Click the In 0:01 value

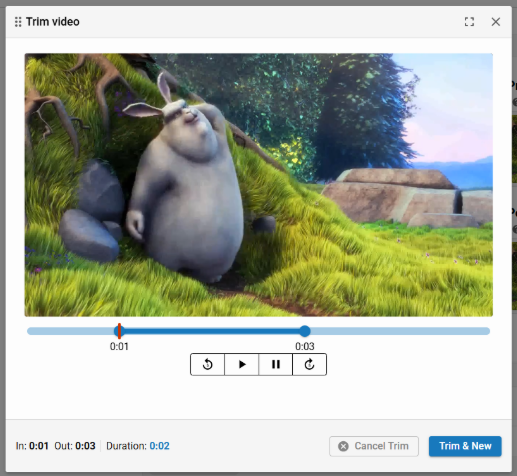pyautogui.click(x=39, y=446)
